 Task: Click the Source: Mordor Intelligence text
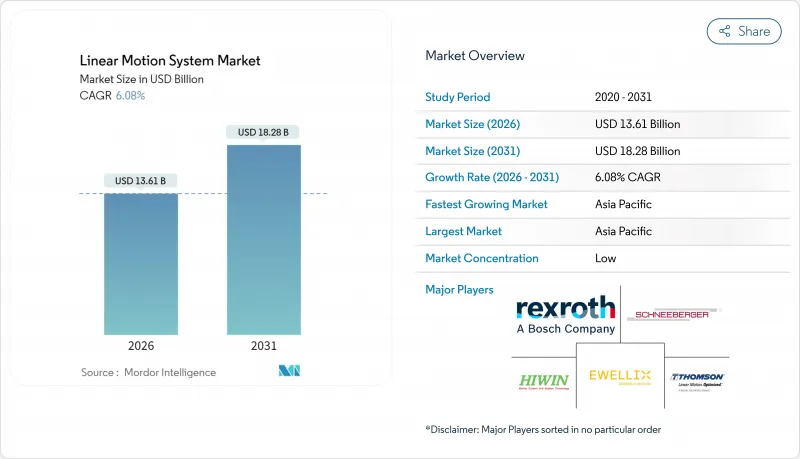148,372
